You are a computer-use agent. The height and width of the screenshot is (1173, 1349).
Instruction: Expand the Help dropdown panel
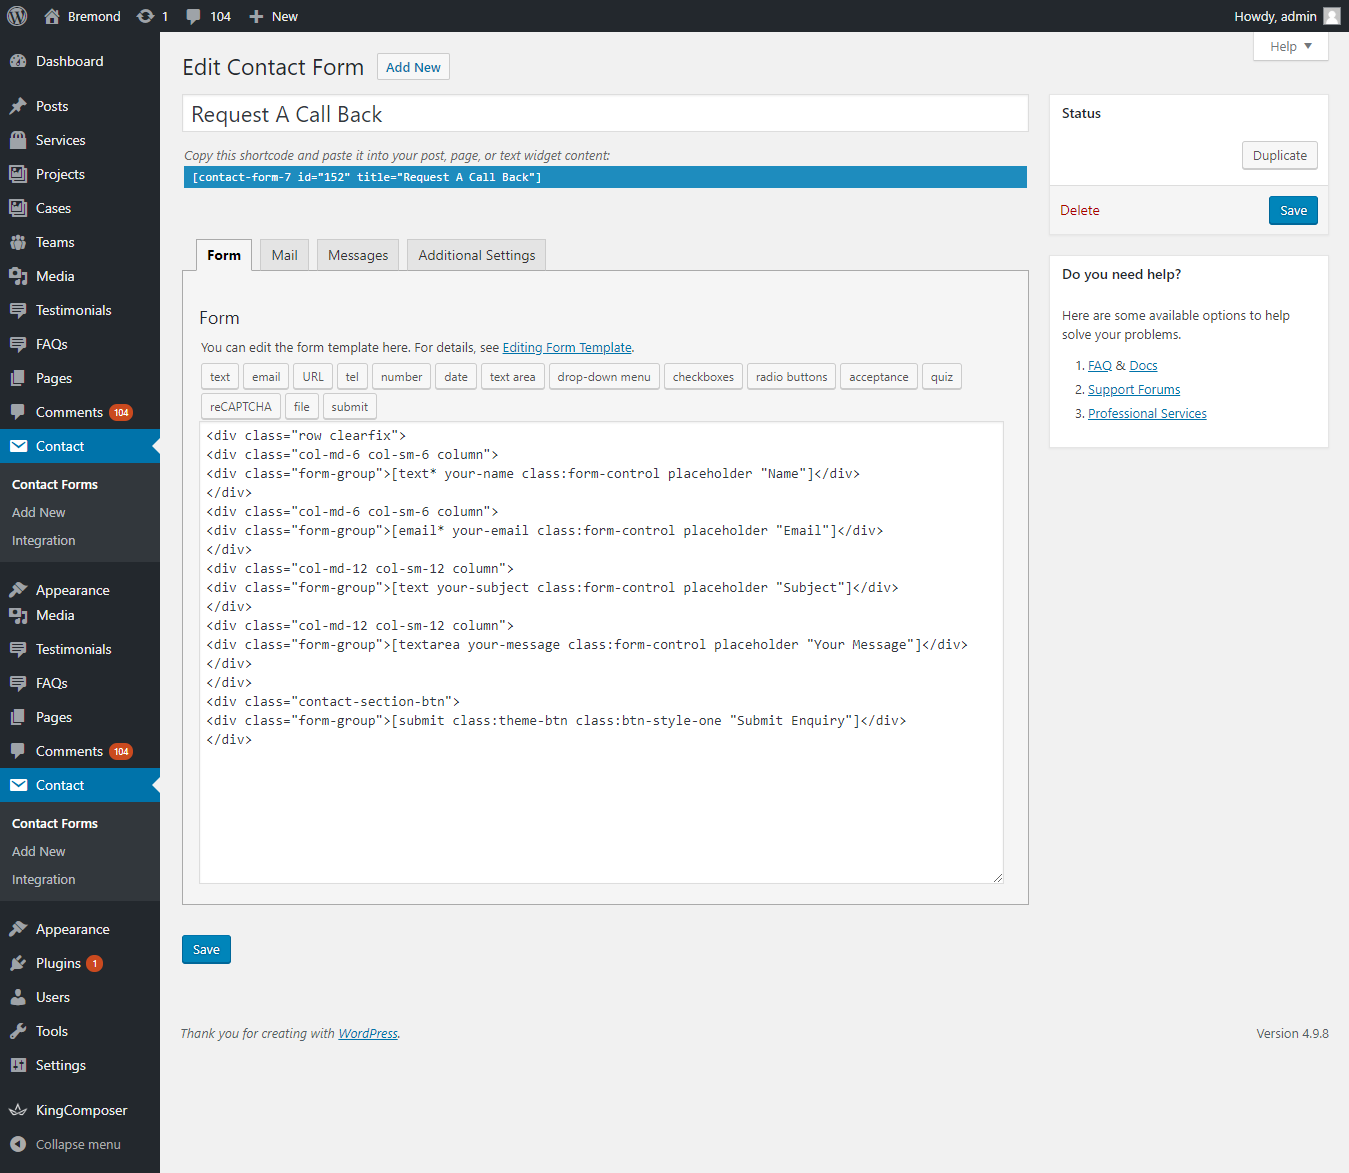click(x=1290, y=47)
